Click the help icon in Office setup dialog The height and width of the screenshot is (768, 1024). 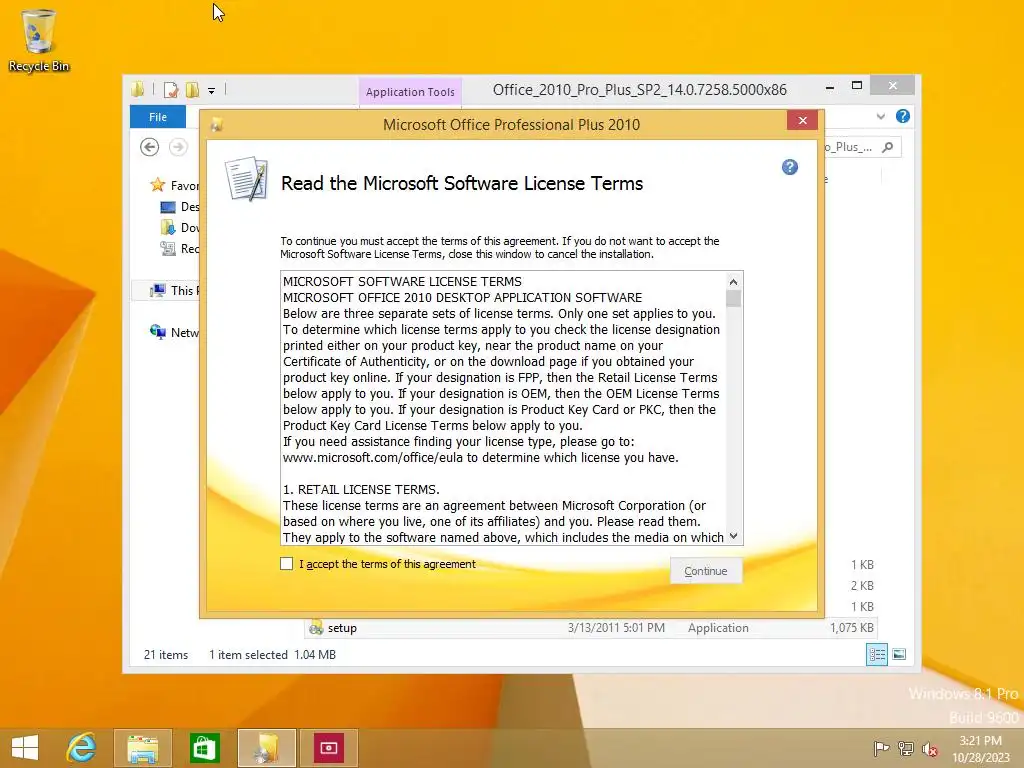click(x=790, y=167)
